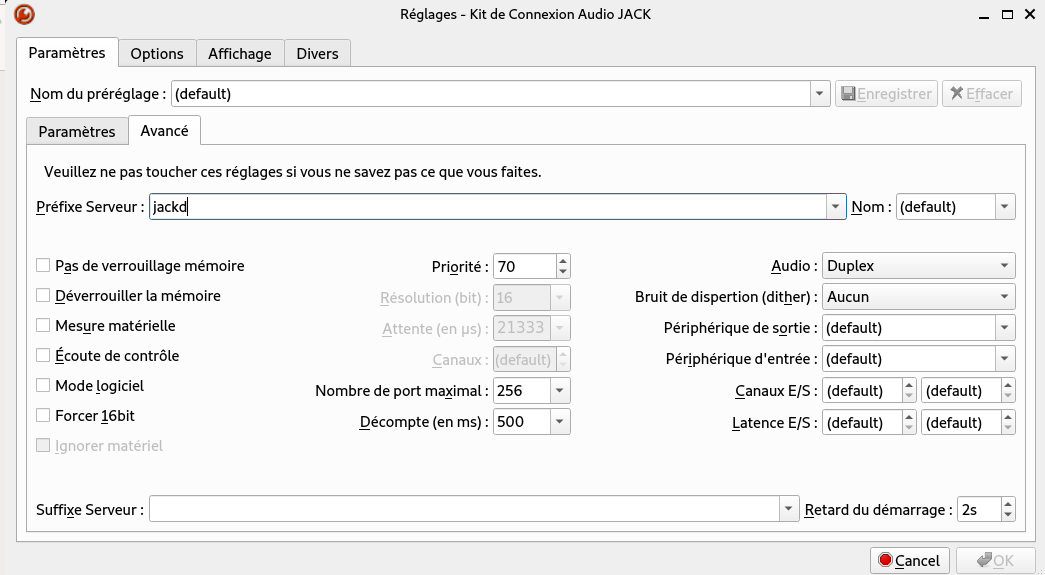Click the Effacer delete preset button

click(x=981, y=94)
